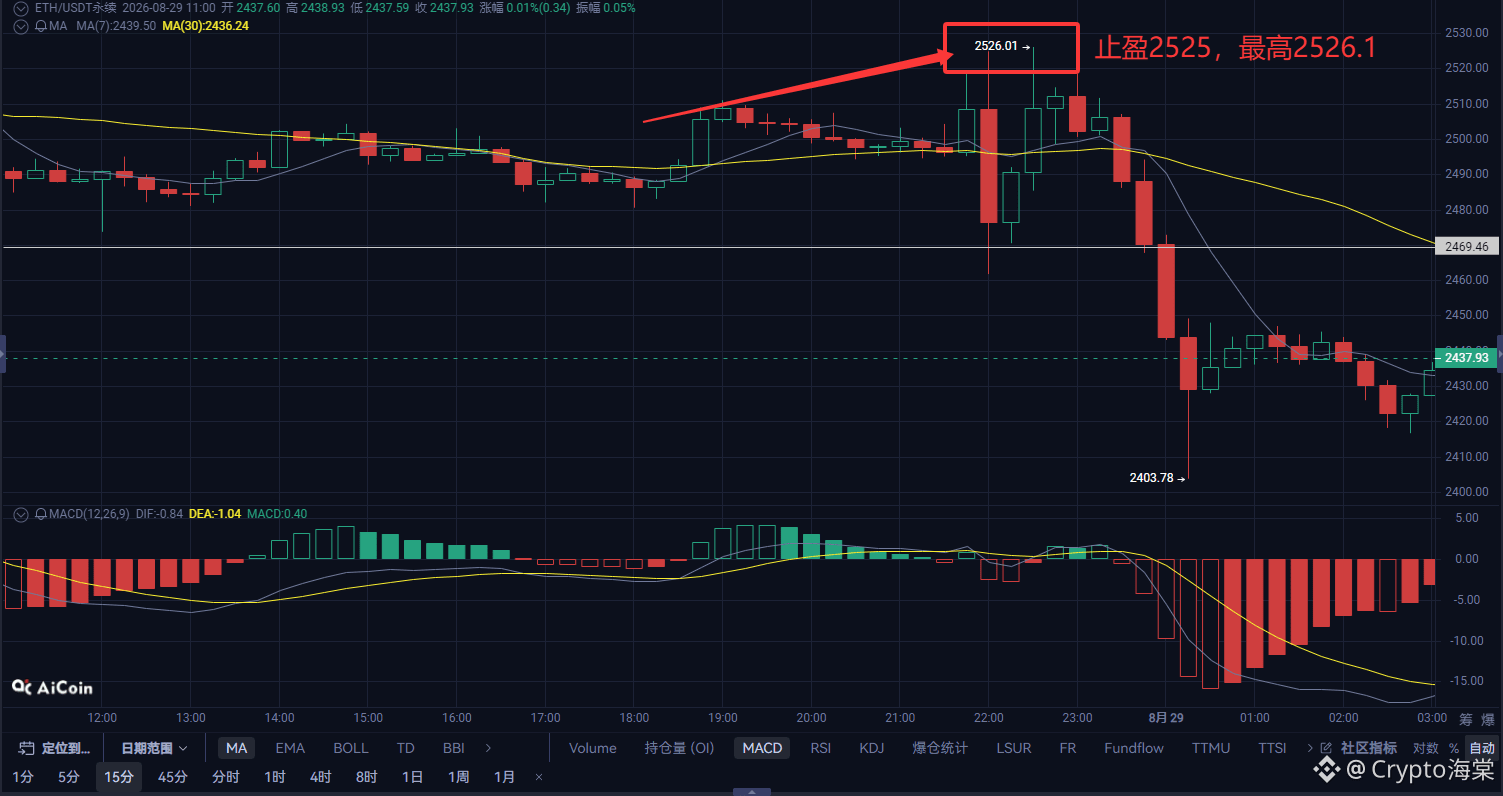Image resolution: width=1503 pixels, height=796 pixels.
Task: Enable the FR funding rate indicator
Action: pyautogui.click(x=1068, y=748)
